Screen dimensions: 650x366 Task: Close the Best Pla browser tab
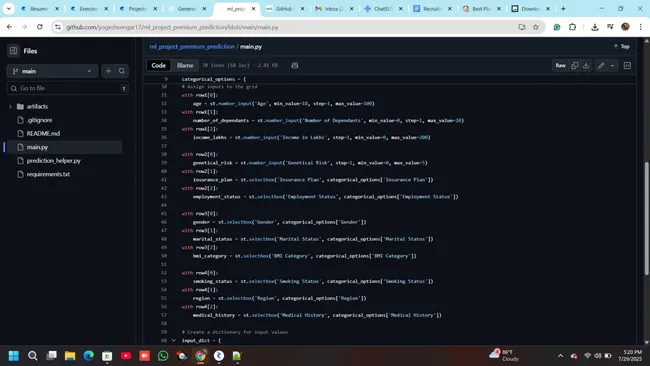(499, 8)
